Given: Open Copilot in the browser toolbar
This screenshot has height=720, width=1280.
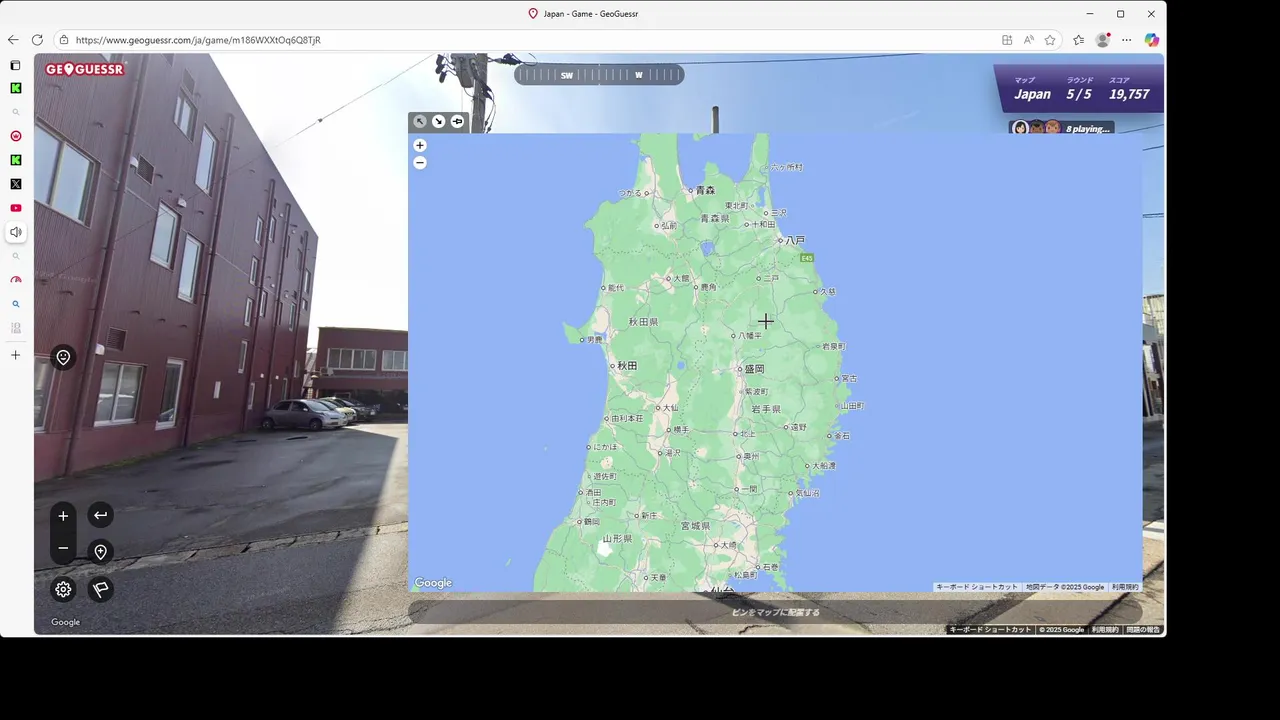Looking at the screenshot, I should pos(1152,40).
